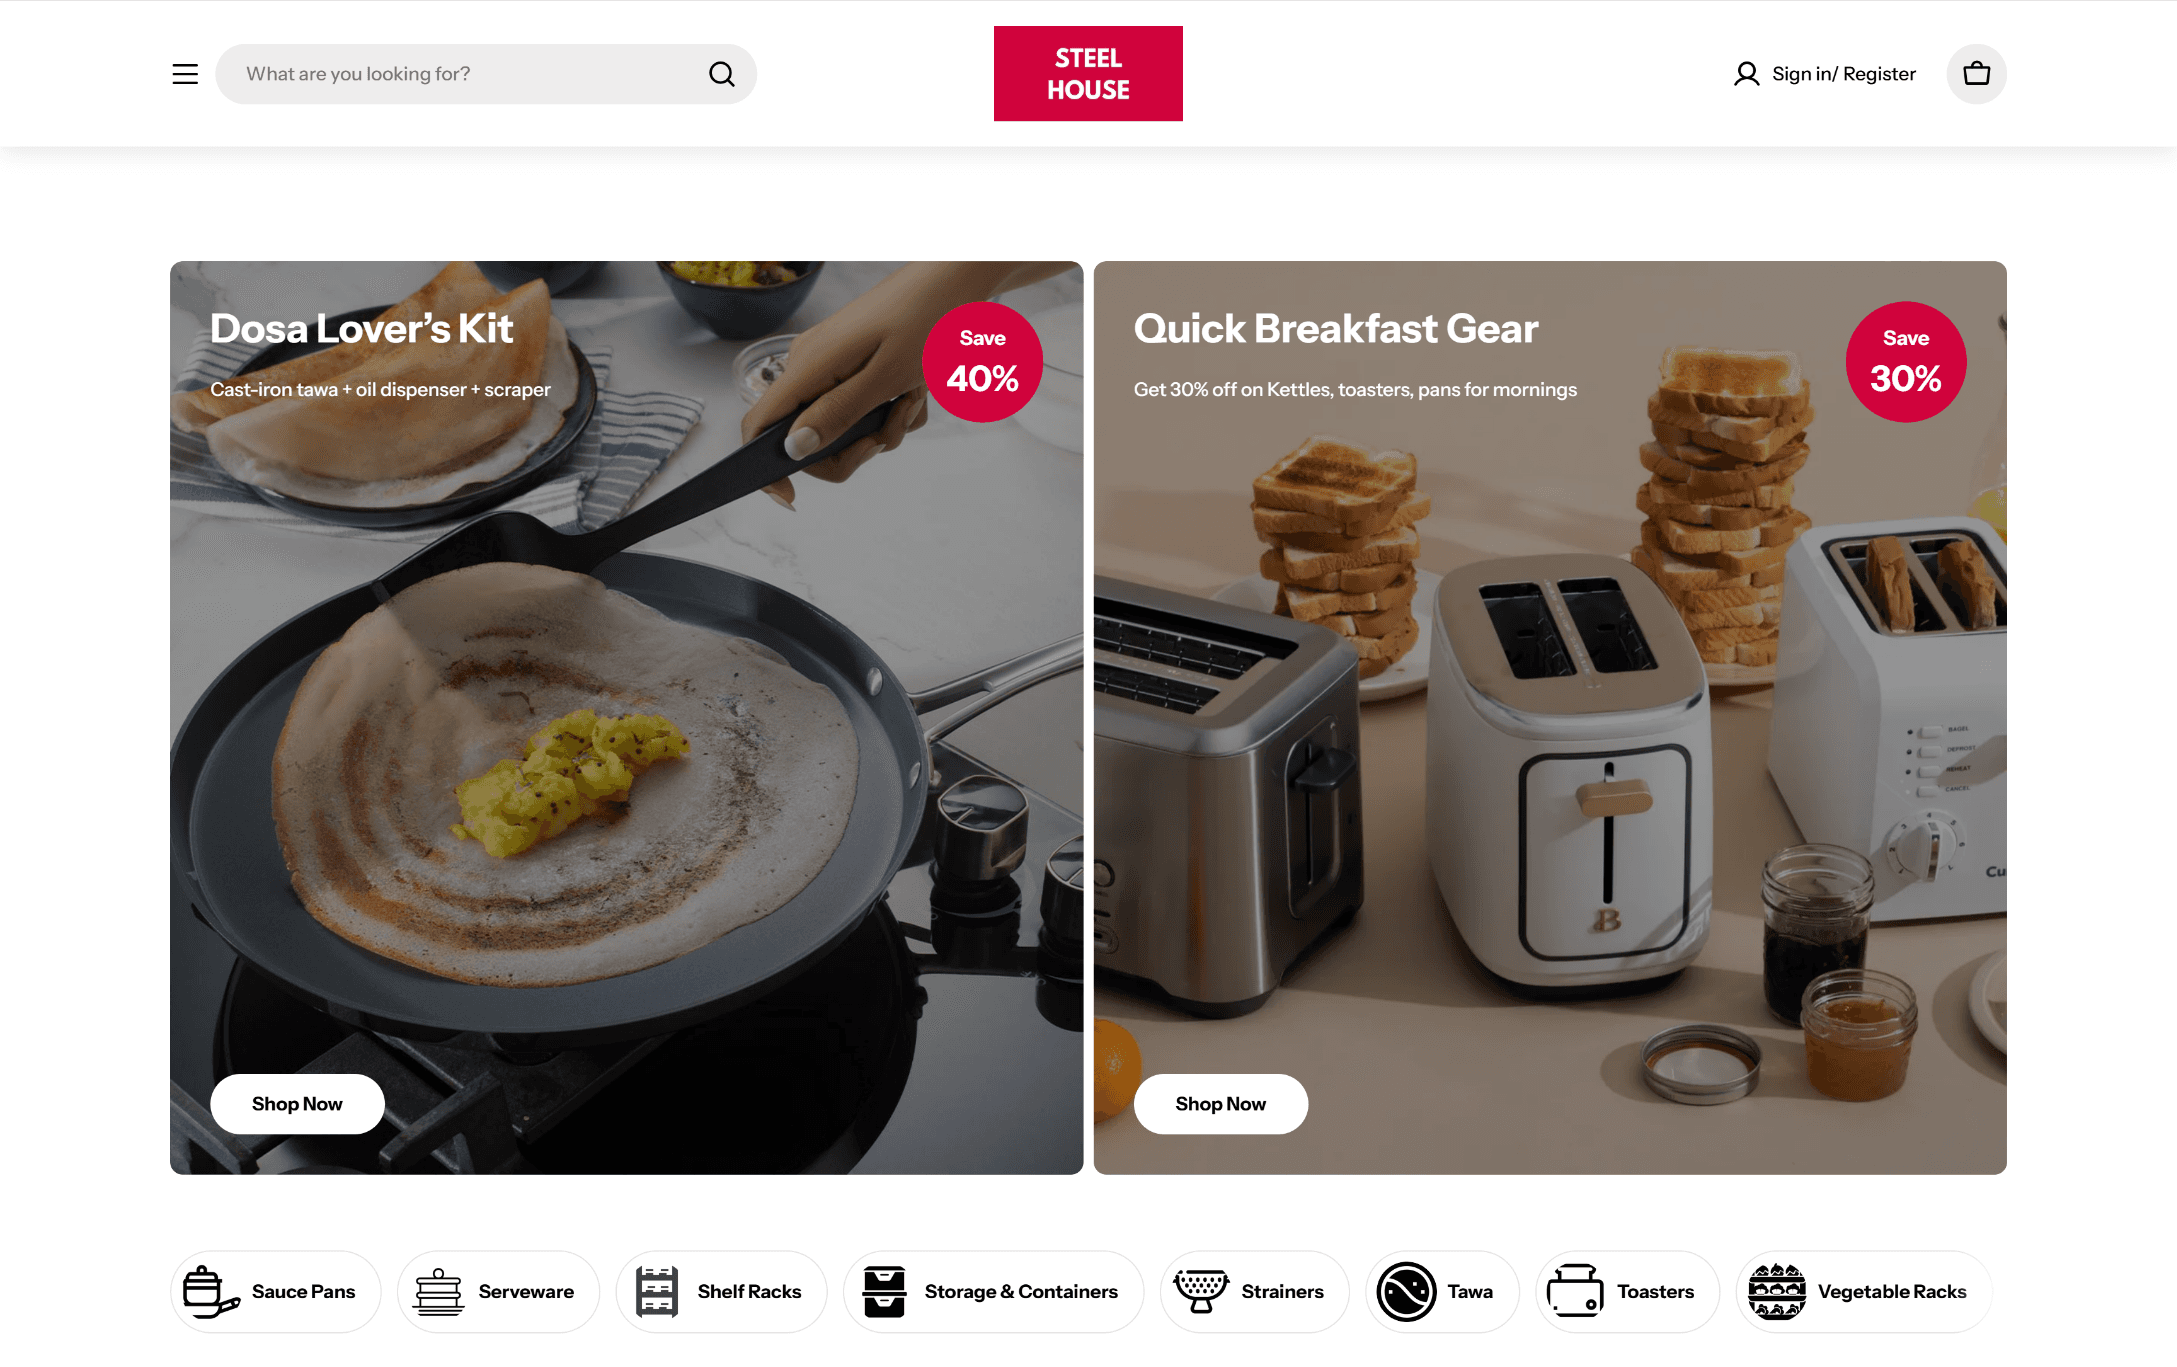This screenshot has height=1367, width=2177.
Task: Choose the Toasters category icon
Action: 1575,1292
